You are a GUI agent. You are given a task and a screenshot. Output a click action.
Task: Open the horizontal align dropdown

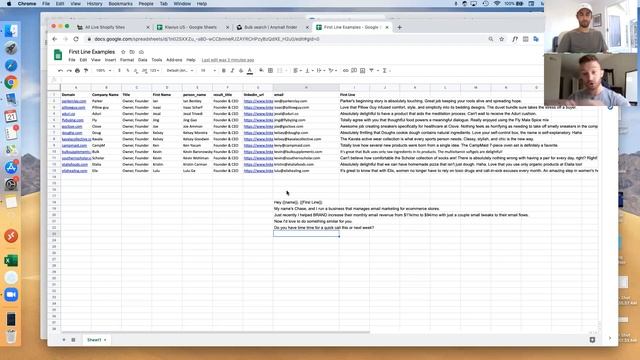(298, 71)
